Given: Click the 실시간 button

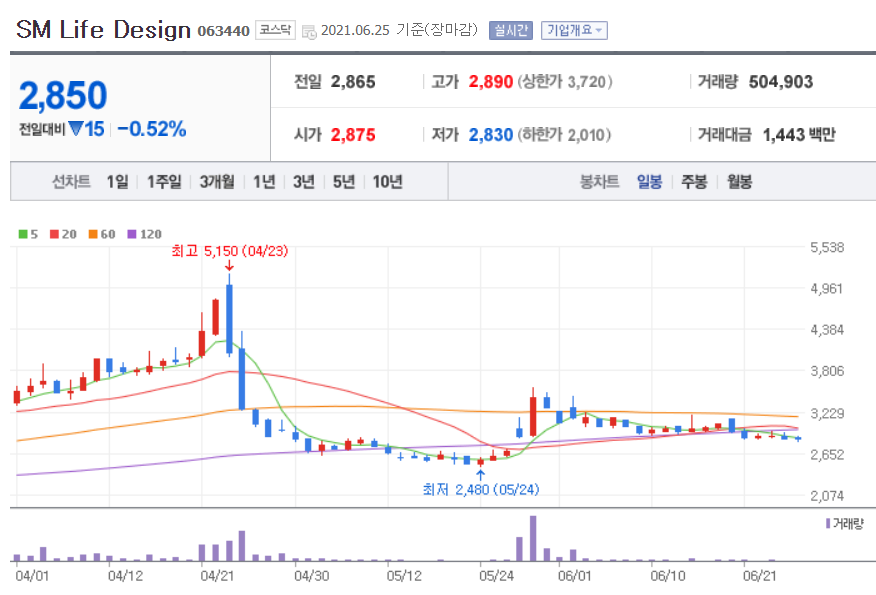Looking at the screenshot, I should [x=511, y=30].
